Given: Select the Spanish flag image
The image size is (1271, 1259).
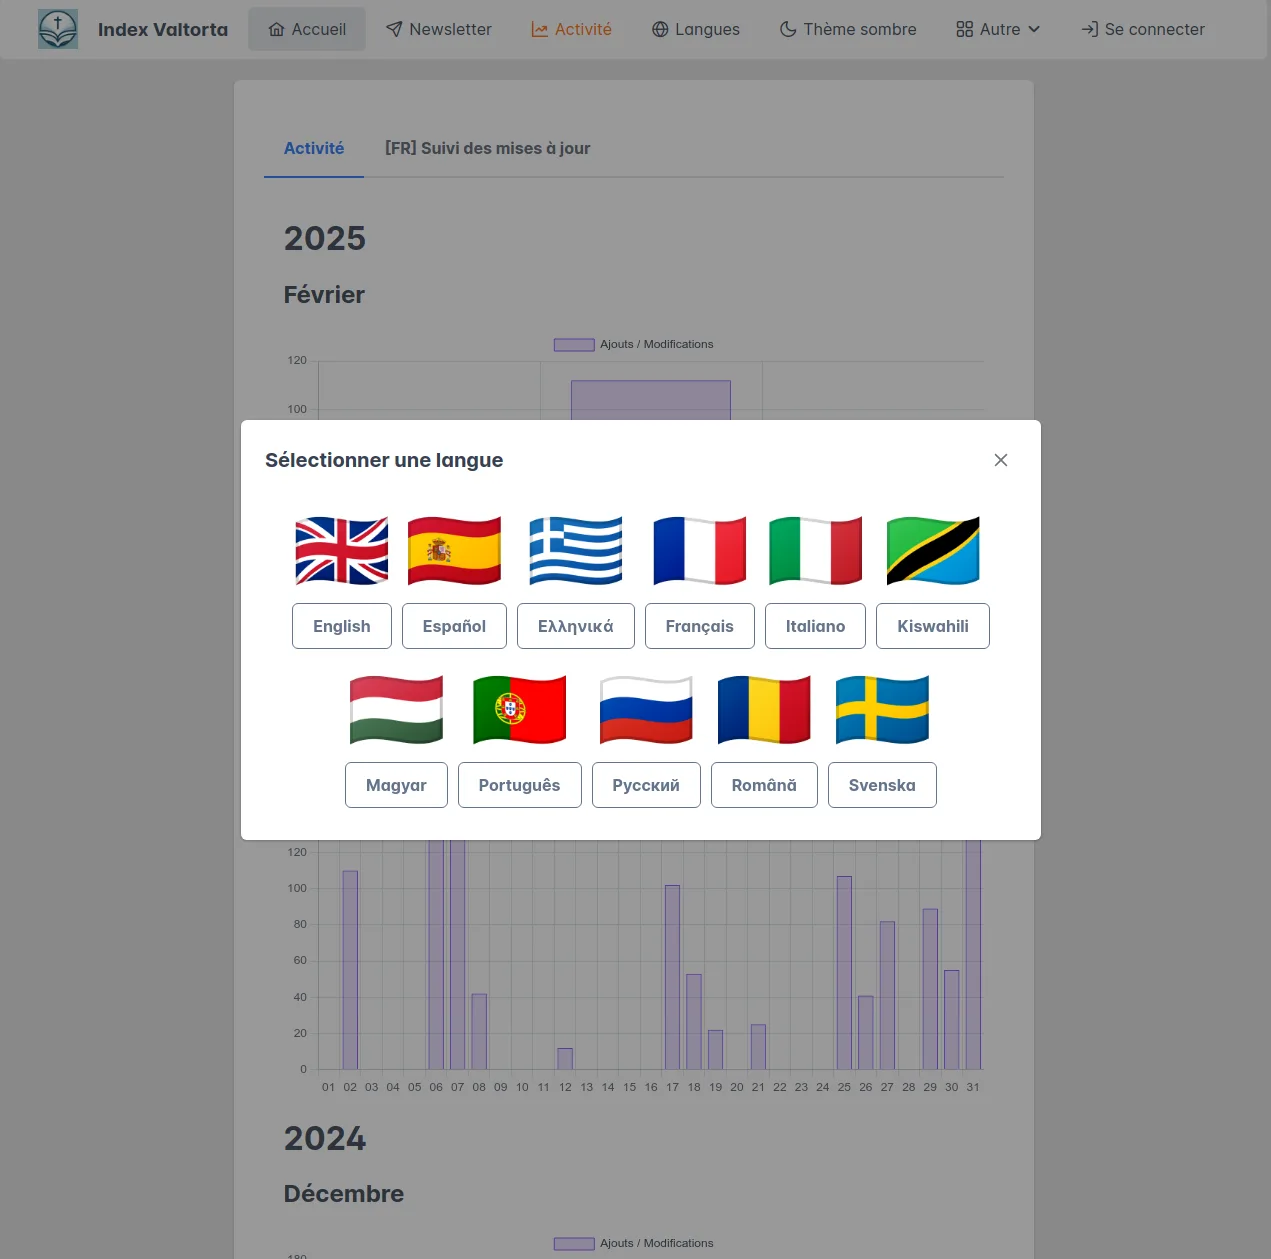Looking at the screenshot, I should tap(454, 551).
